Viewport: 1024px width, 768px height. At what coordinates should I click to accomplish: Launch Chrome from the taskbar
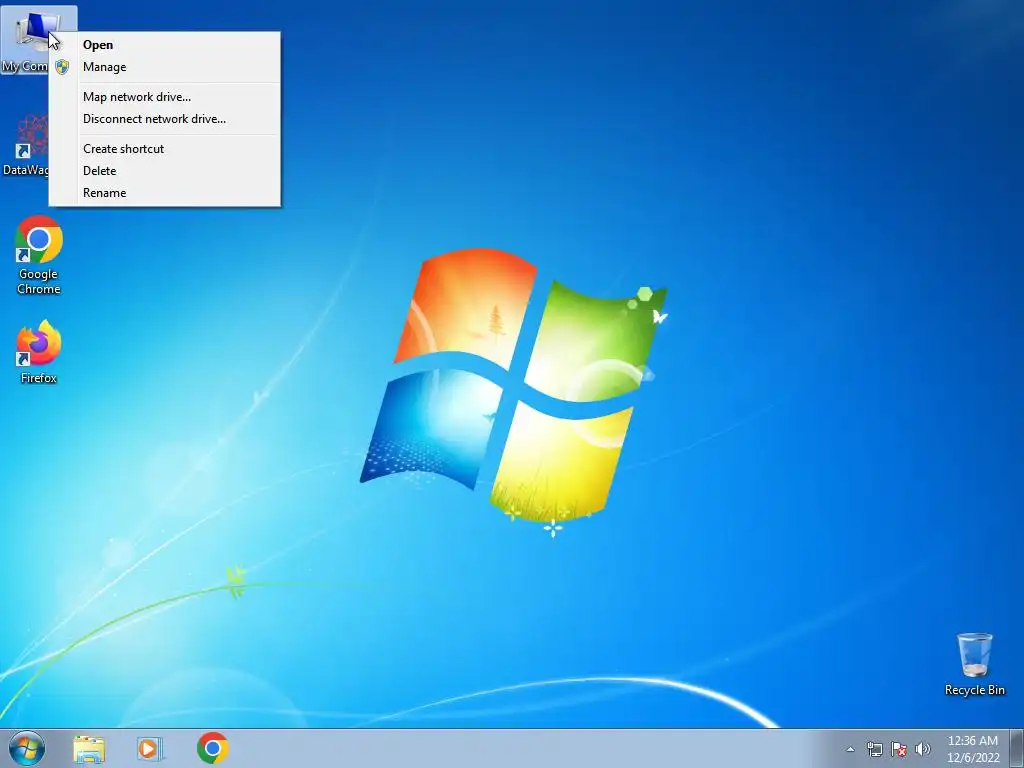pyautogui.click(x=212, y=748)
